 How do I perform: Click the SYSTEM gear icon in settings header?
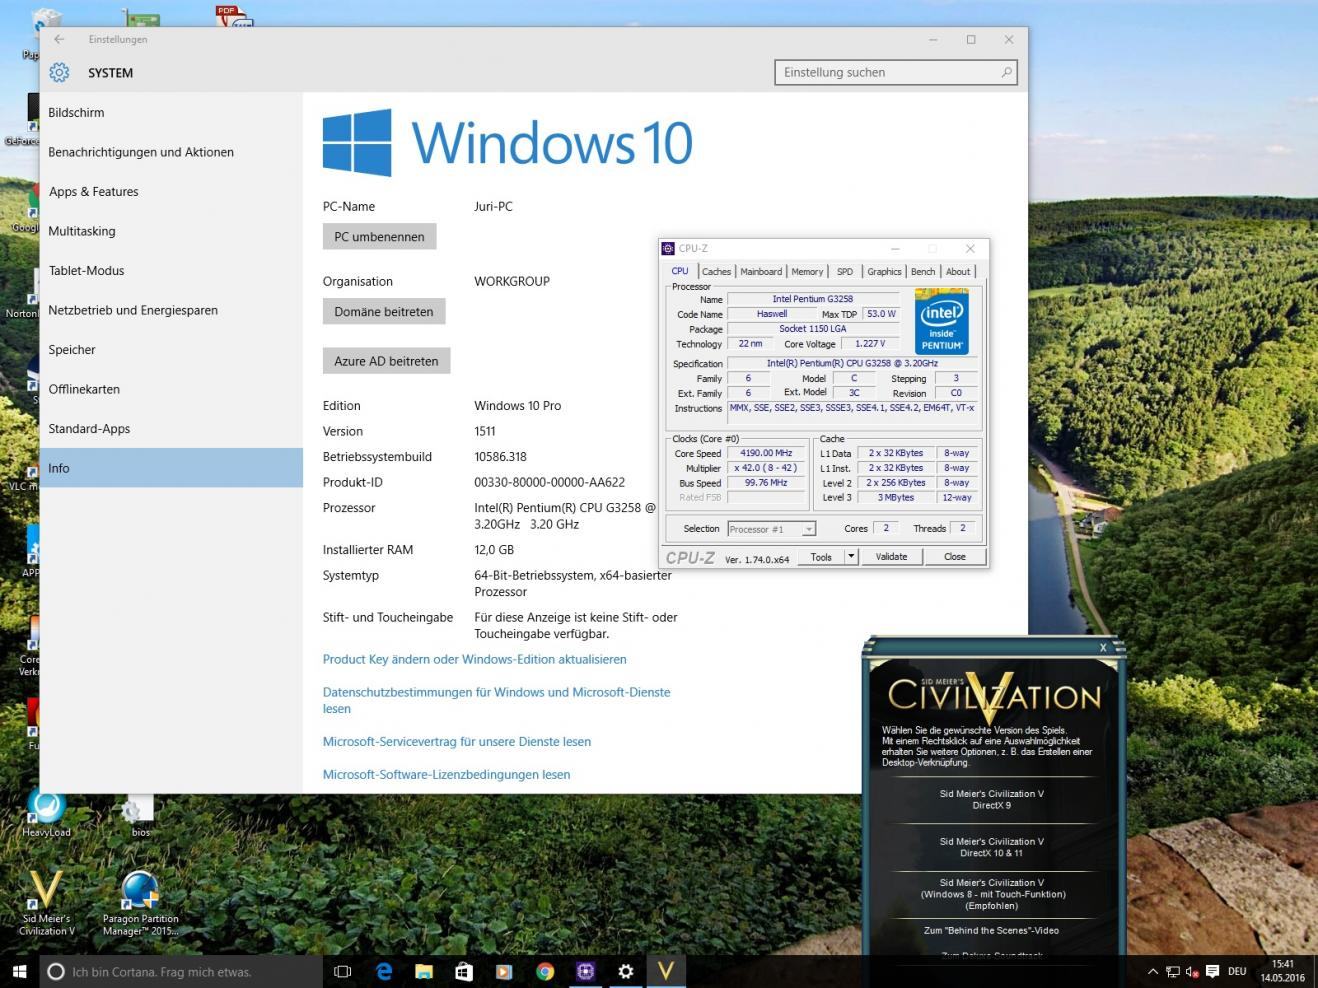[x=59, y=72]
